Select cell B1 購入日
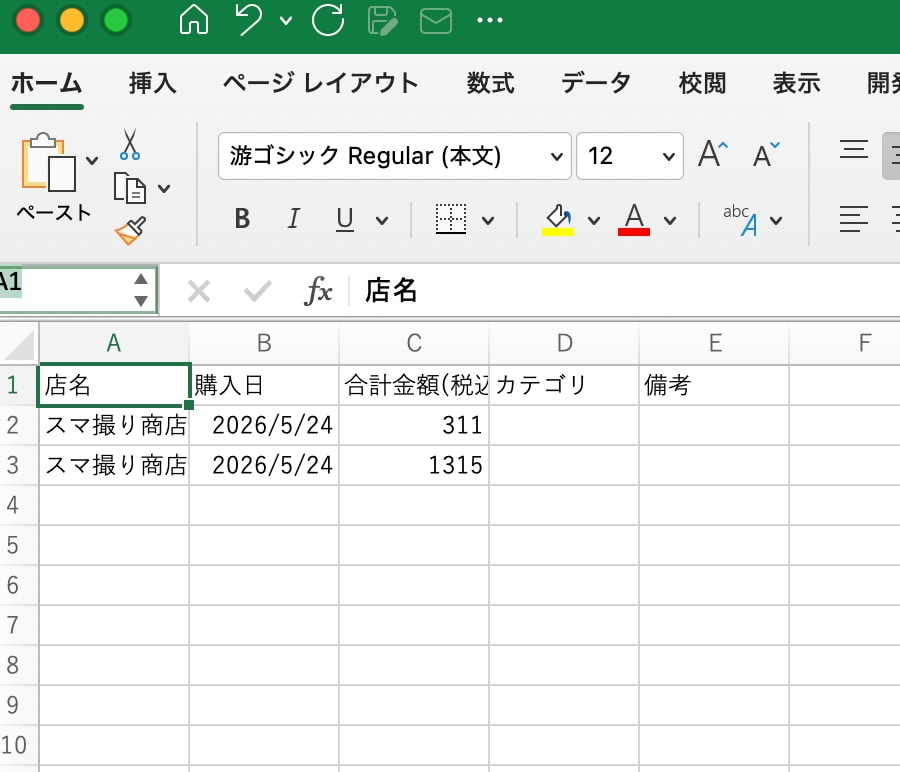 tap(264, 385)
